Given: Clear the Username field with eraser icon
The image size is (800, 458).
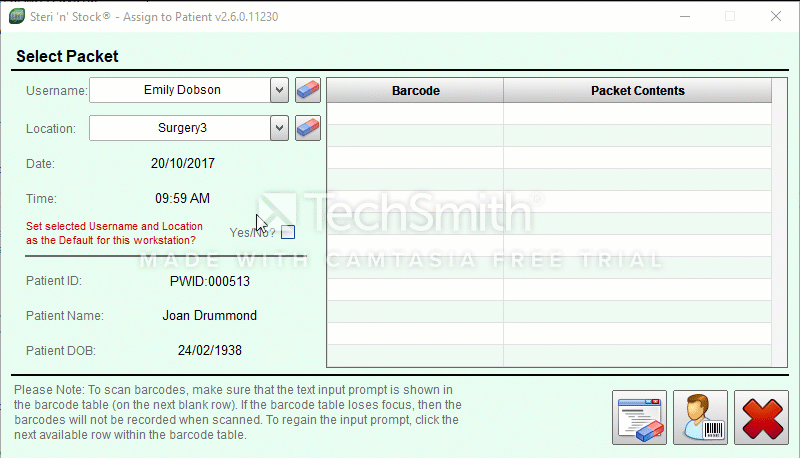Looking at the screenshot, I should 308,90.
